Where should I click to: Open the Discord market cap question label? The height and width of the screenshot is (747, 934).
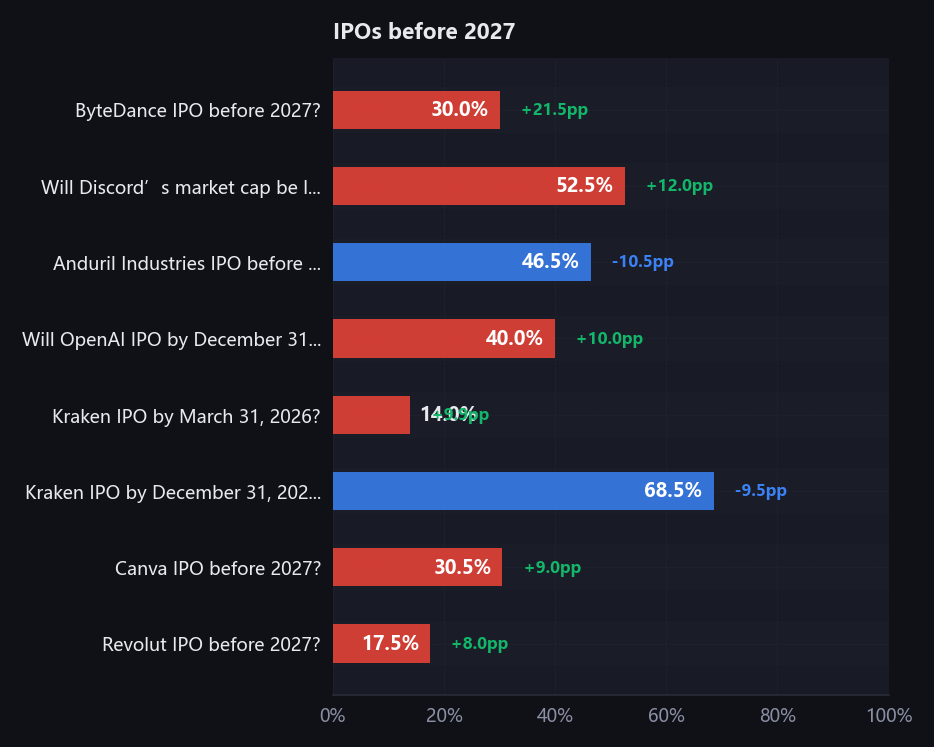pyautogui.click(x=181, y=187)
